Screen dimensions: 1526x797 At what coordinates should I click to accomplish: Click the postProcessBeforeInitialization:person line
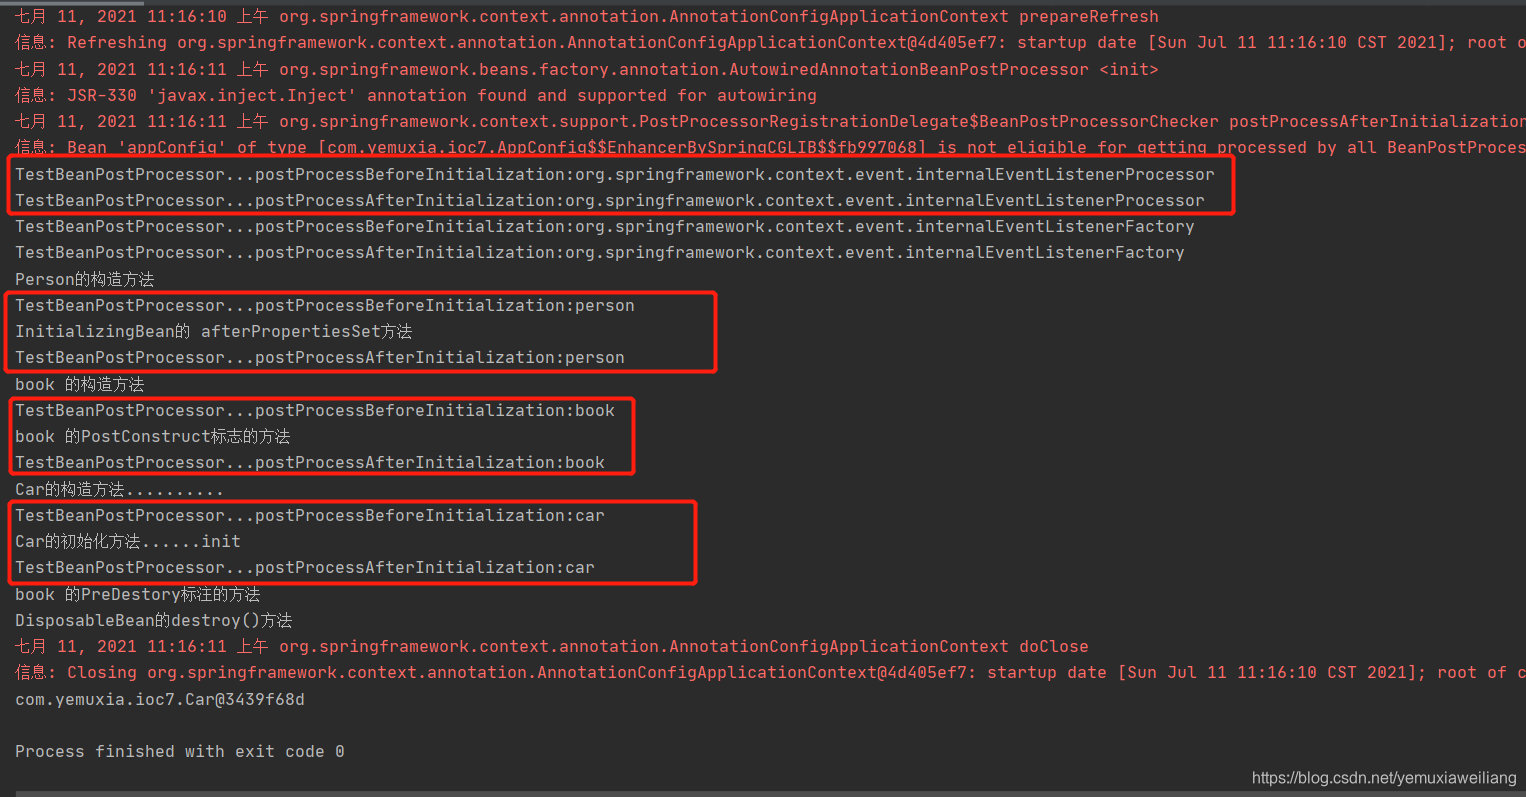(x=325, y=306)
